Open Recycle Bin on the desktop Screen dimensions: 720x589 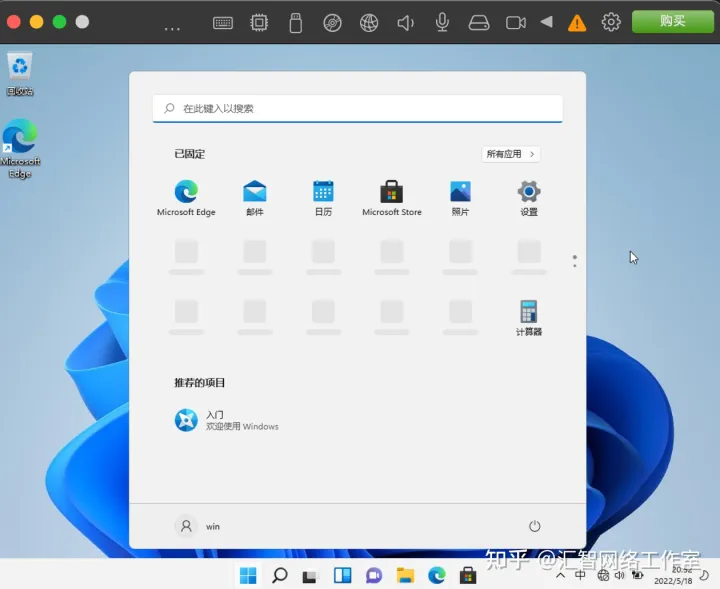tap(20, 74)
